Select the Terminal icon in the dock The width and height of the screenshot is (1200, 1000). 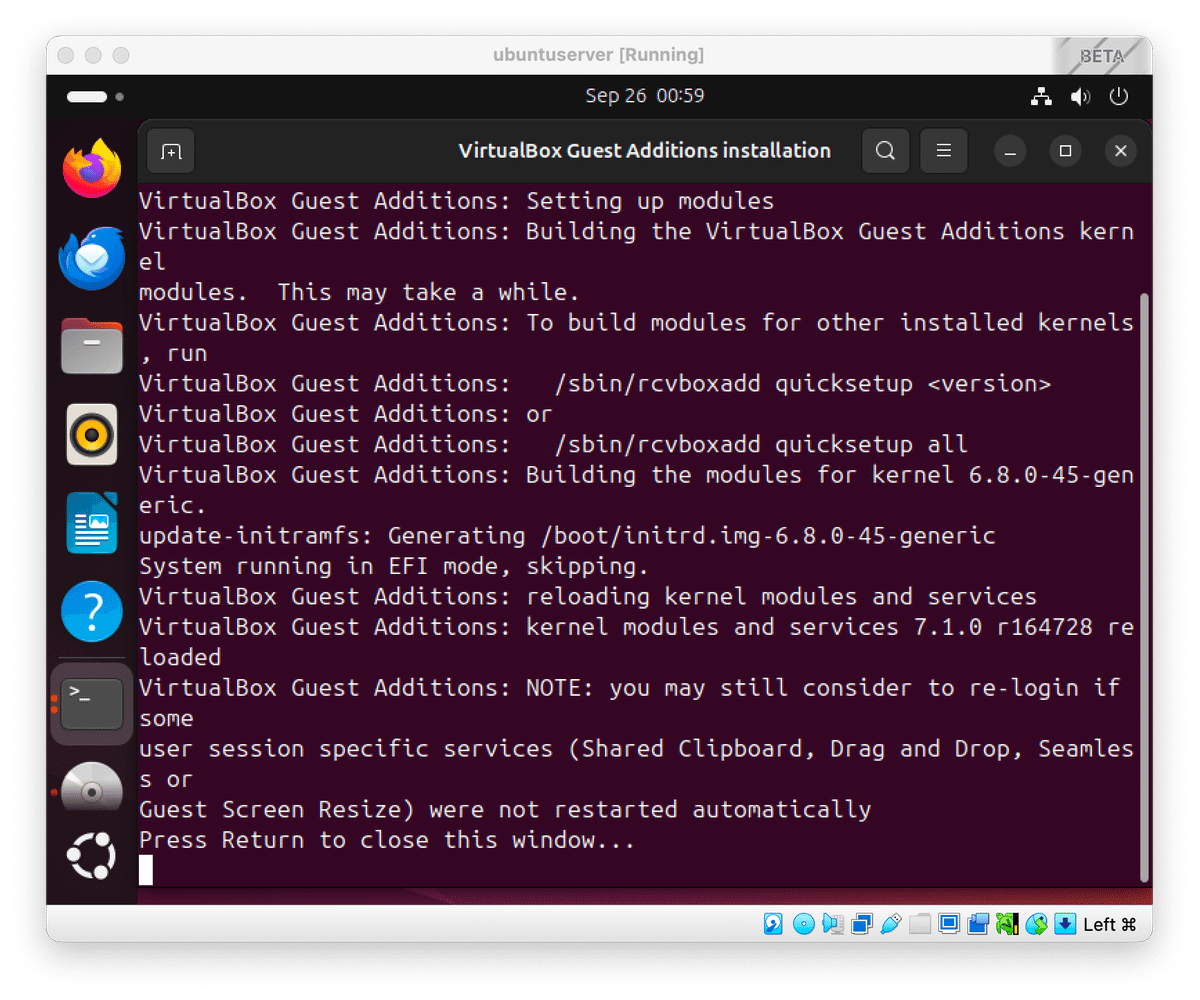pos(92,703)
